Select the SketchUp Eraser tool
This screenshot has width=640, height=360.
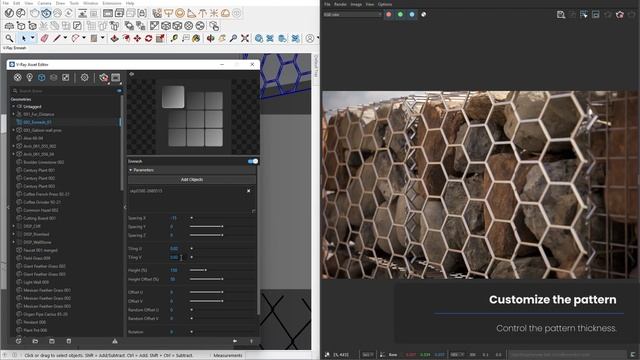point(44,38)
